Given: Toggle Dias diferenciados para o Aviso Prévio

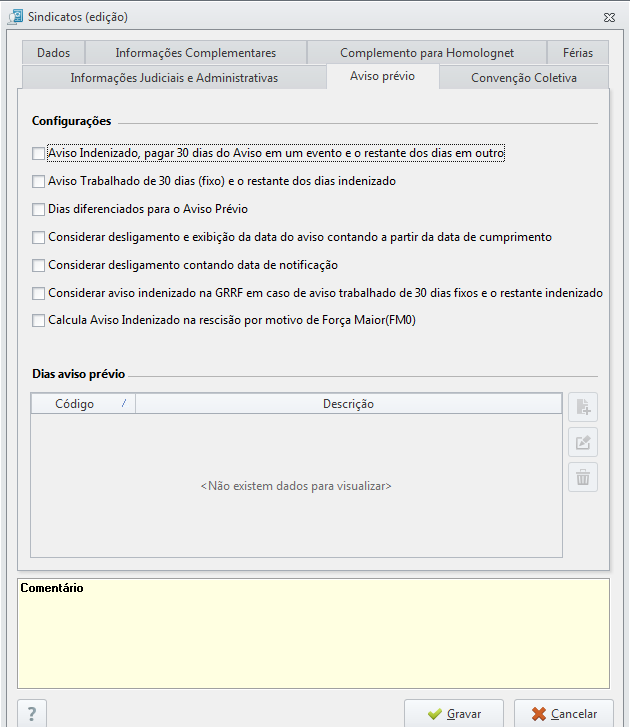Looking at the screenshot, I should pos(38,210).
